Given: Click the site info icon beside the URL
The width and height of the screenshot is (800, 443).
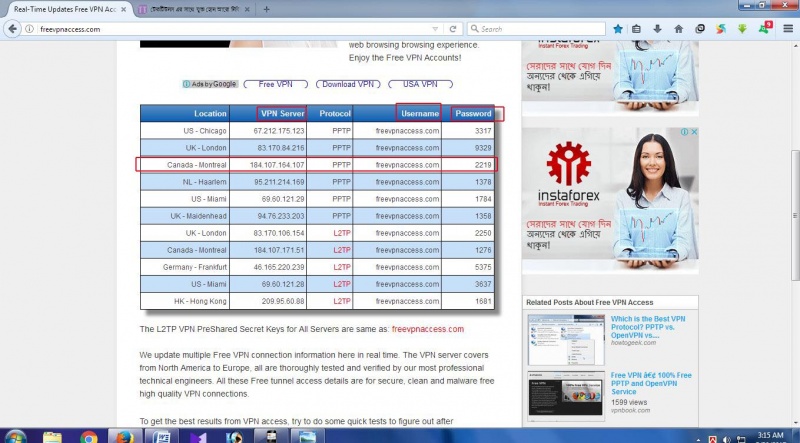Looking at the screenshot, I should pos(29,29).
